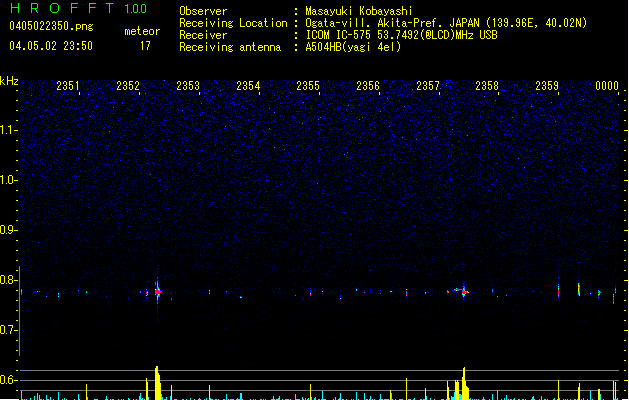The width and height of the screenshot is (629, 400).
Task: Click the 0.7 kHz frequency label
Action: point(8,330)
